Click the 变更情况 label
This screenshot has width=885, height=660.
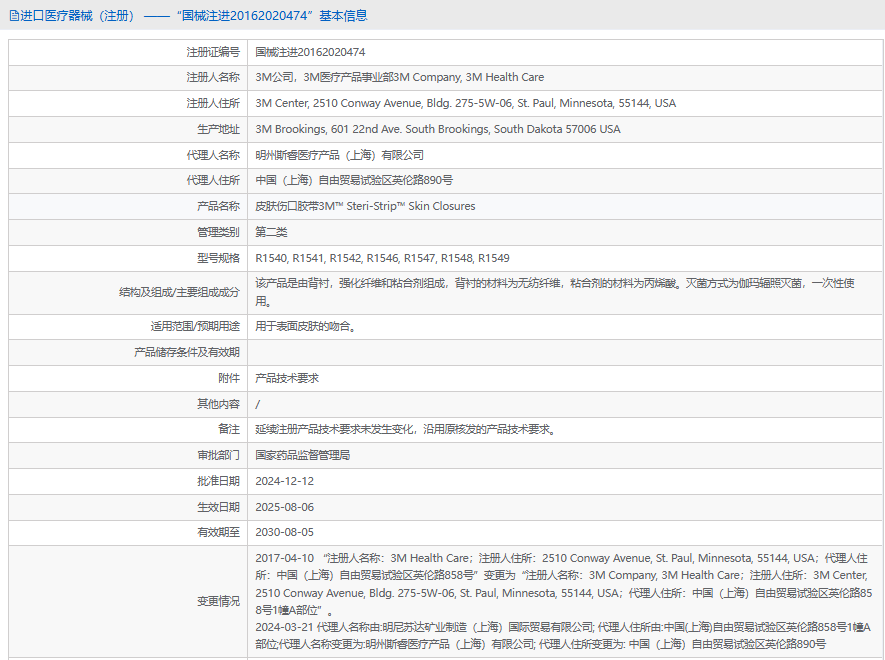218,601
